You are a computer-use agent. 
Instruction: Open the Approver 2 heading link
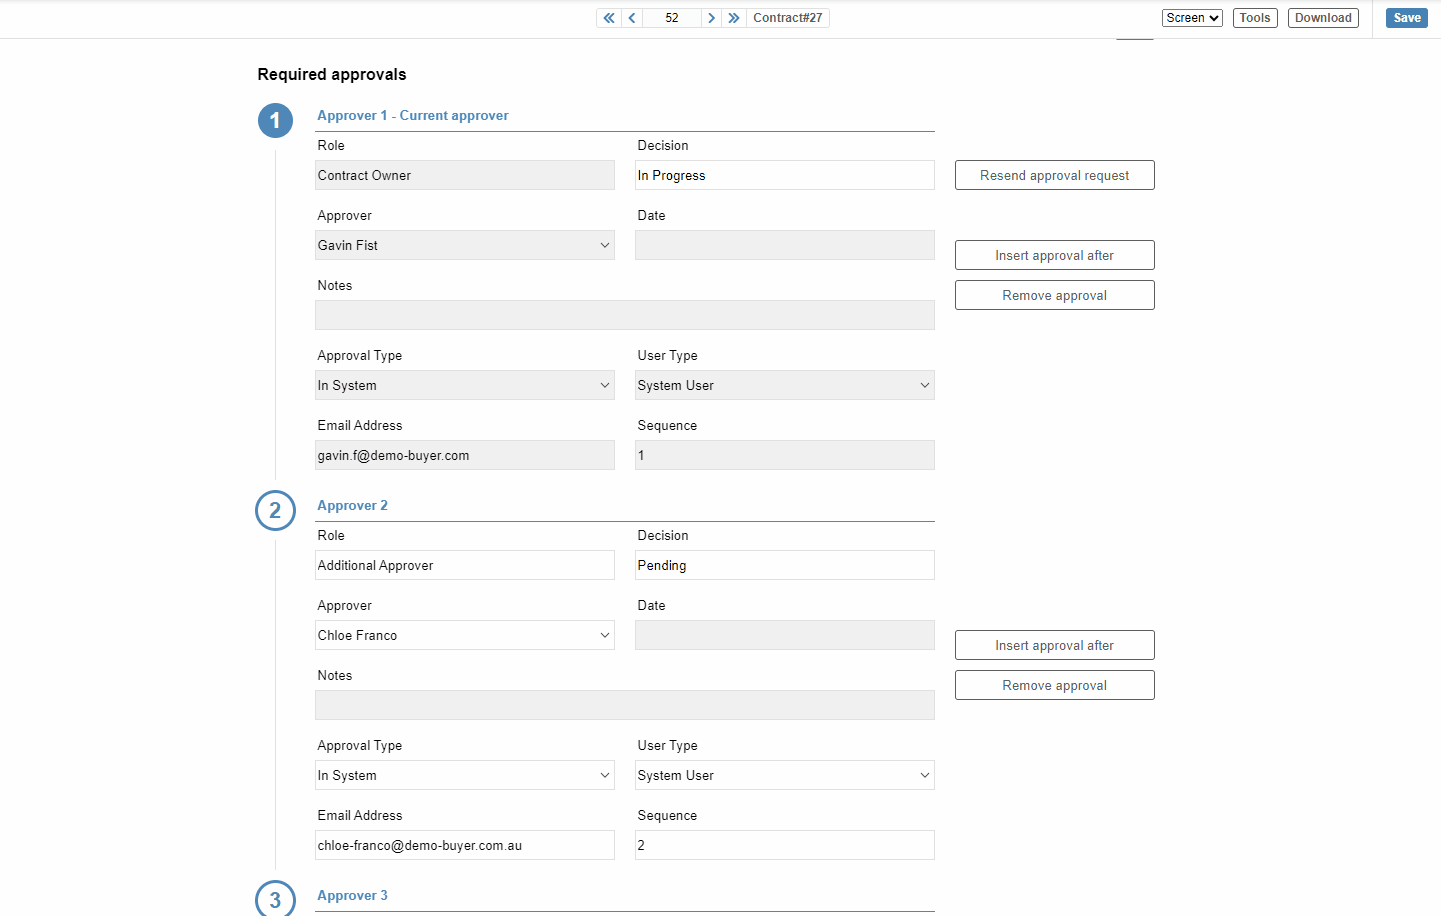click(352, 505)
